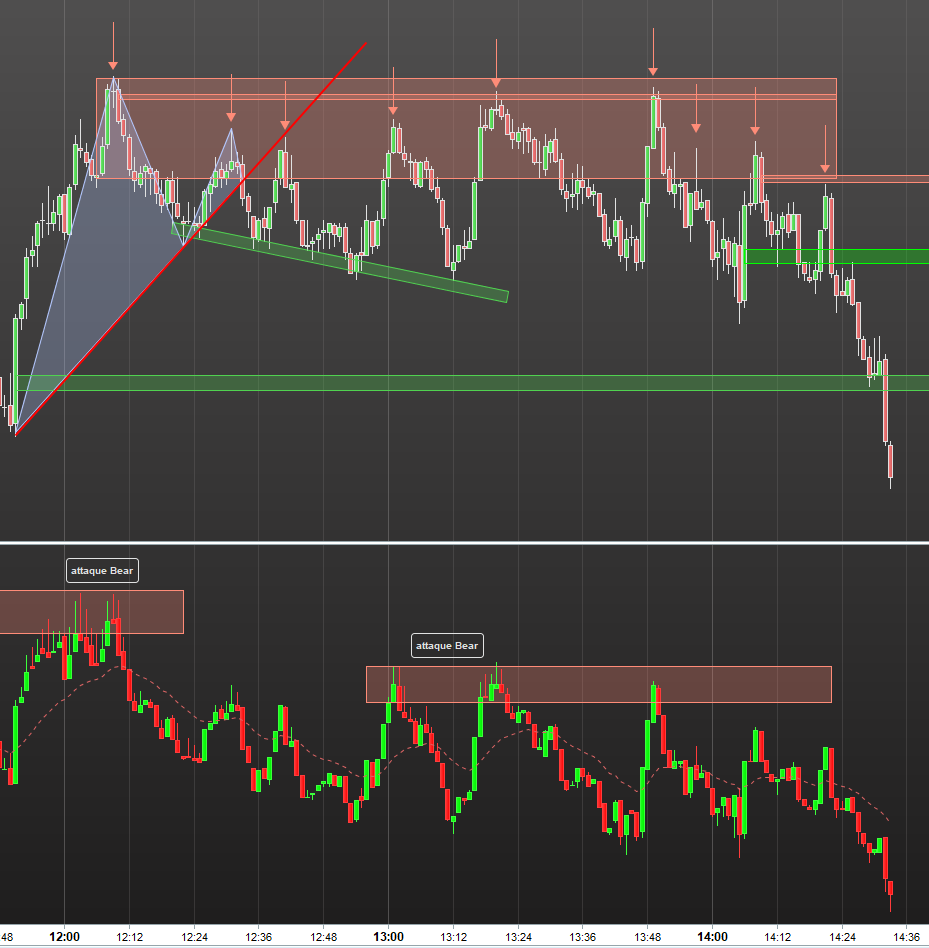Click the 14:00 time axis label

[x=712, y=937]
